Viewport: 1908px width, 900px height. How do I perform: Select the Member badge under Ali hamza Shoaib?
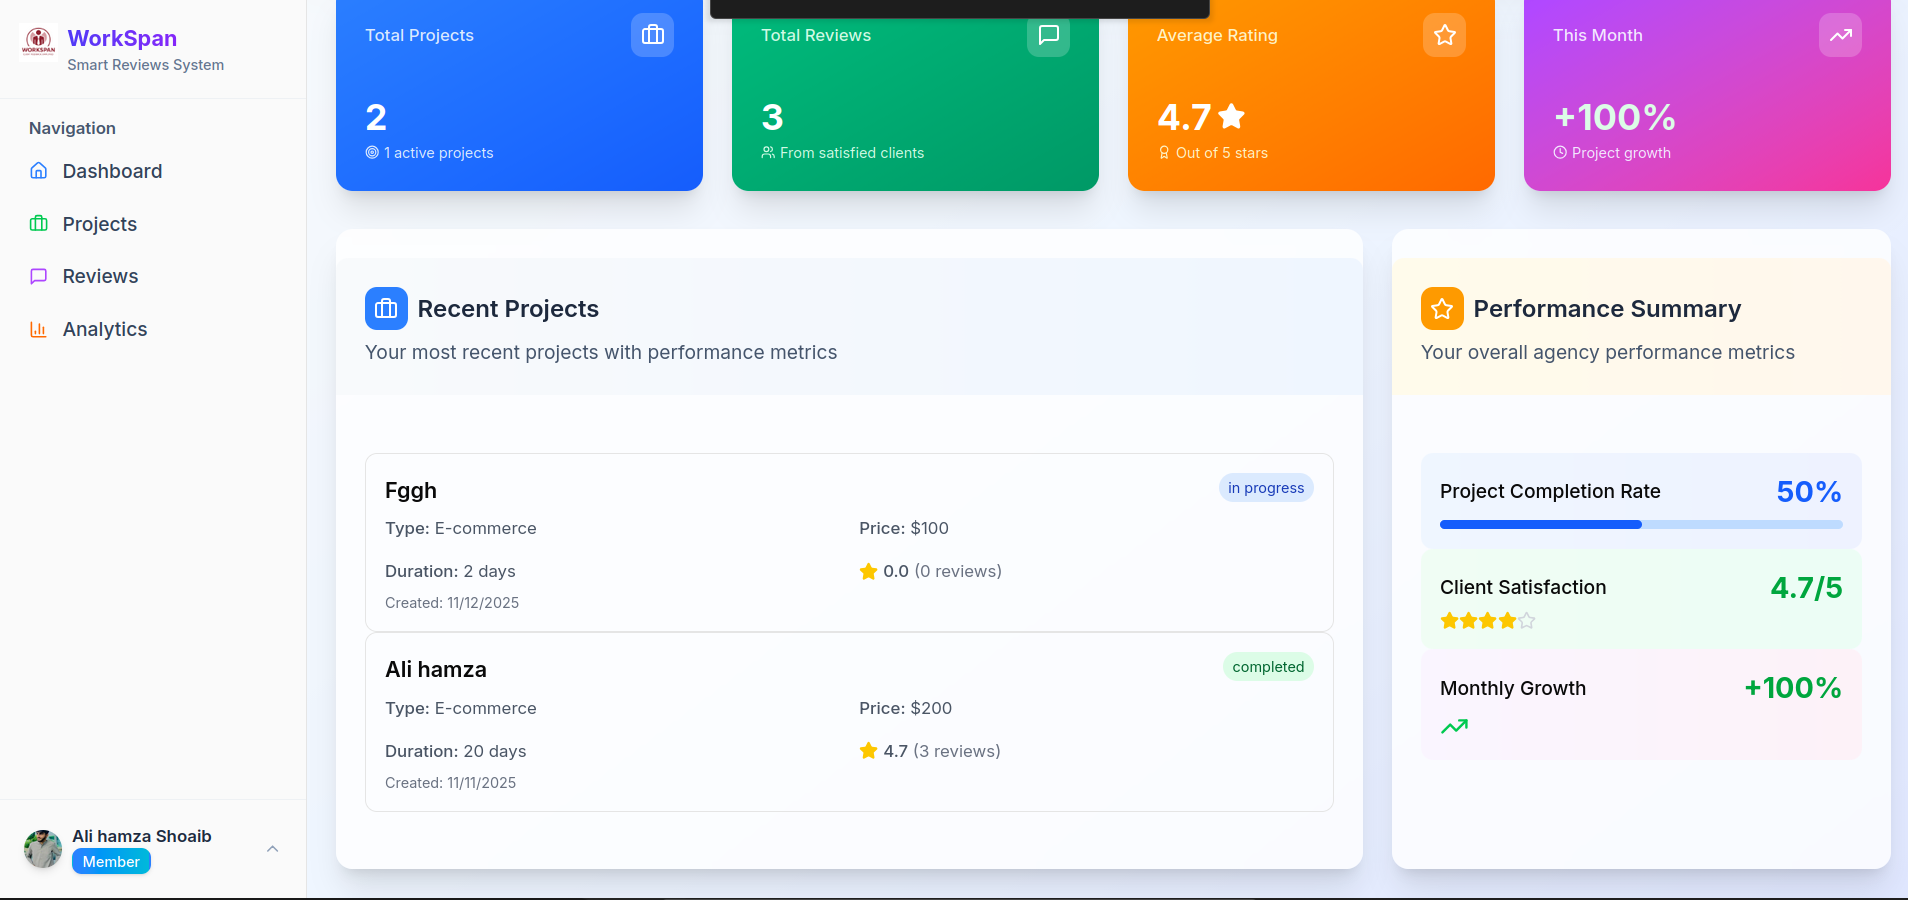110,861
